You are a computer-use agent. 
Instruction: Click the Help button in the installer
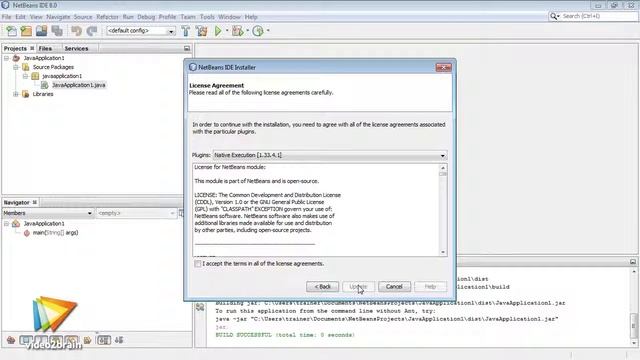click(x=430, y=287)
